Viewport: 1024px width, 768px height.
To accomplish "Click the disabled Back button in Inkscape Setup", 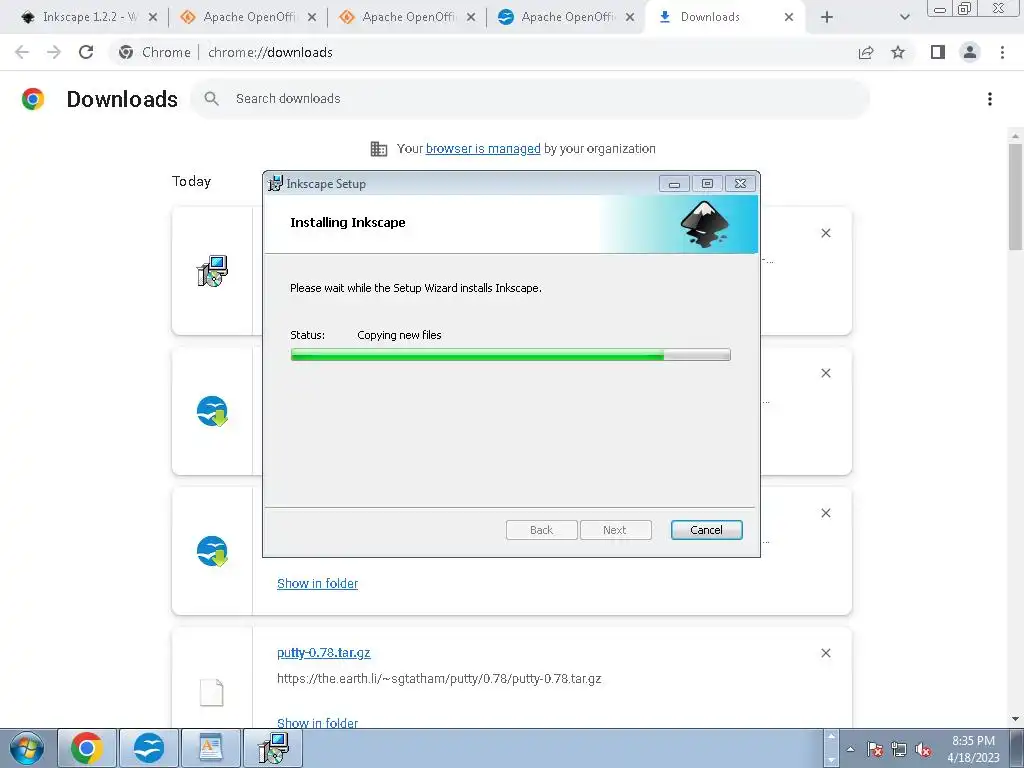I will tap(541, 530).
